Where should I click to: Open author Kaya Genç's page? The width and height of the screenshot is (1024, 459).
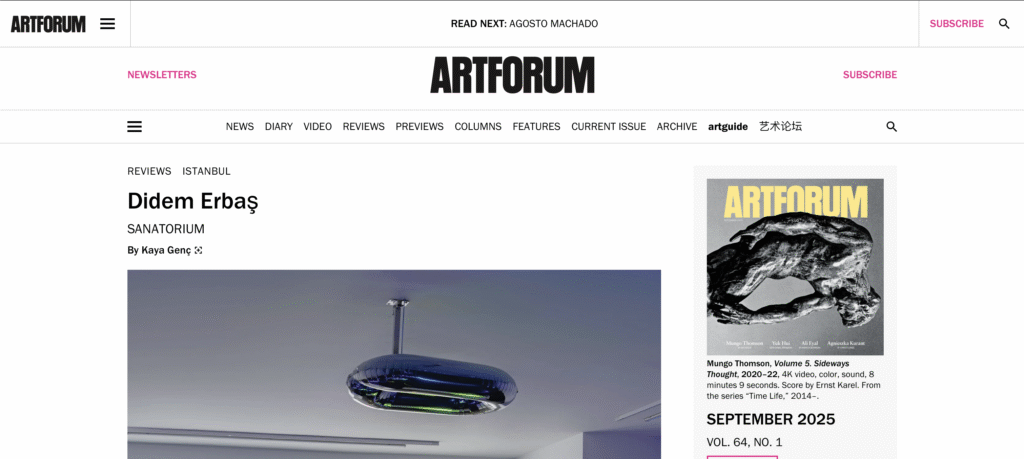166,250
